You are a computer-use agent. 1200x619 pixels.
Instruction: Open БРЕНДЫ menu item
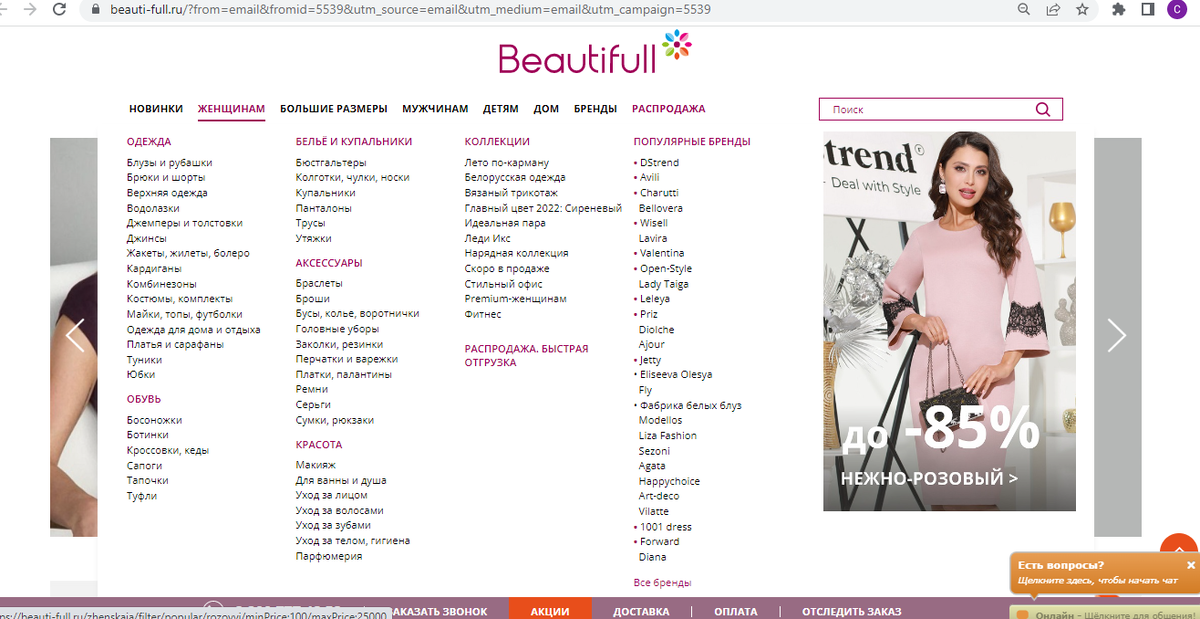pyautogui.click(x=595, y=109)
